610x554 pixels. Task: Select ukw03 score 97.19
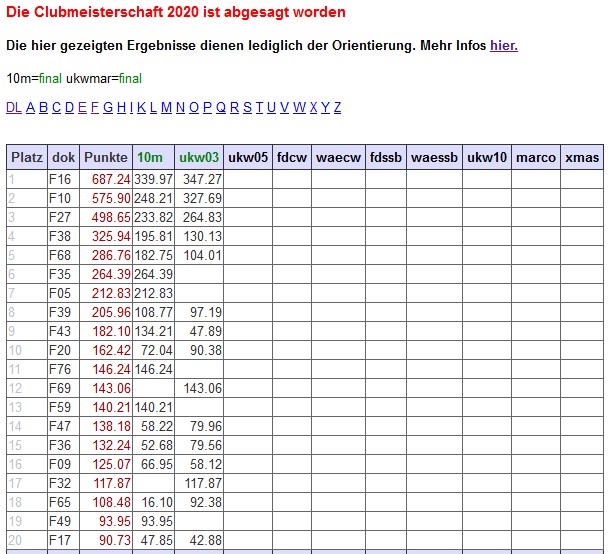[x=199, y=312]
